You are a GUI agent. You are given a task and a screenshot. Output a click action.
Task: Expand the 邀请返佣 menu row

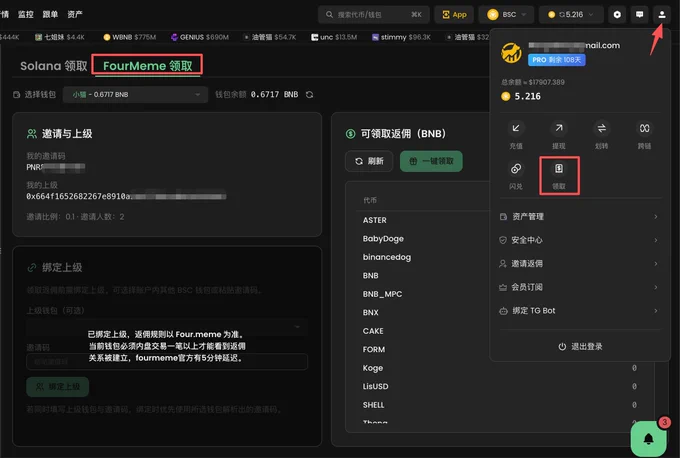(580, 263)
